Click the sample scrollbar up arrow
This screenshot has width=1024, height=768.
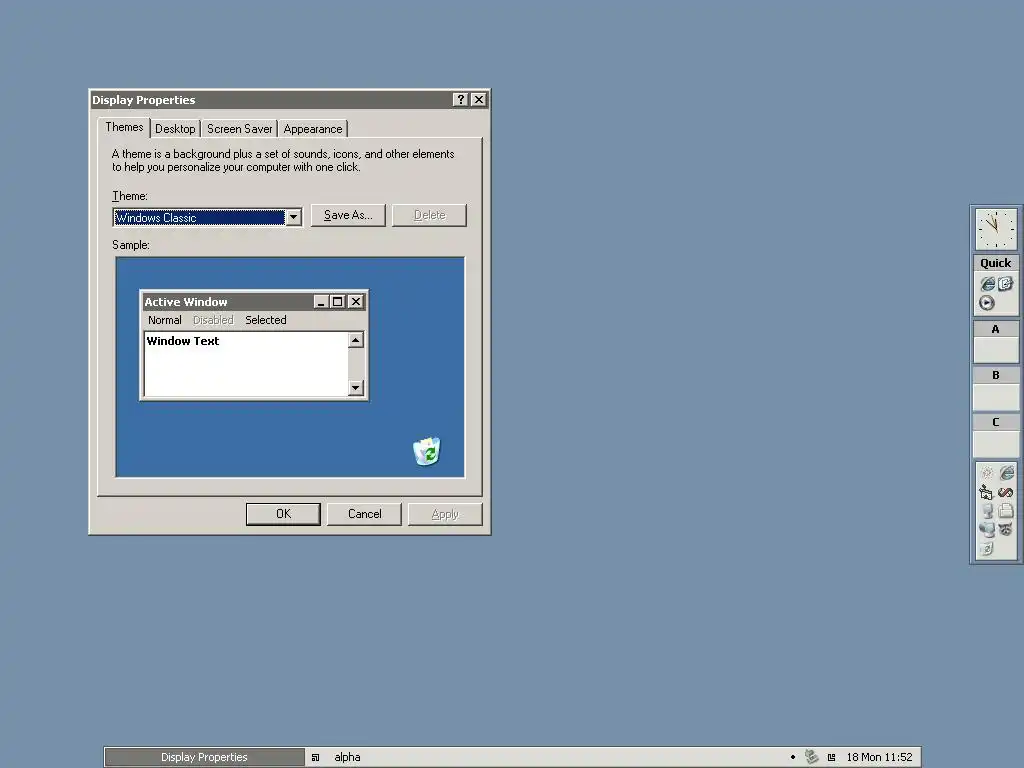click(356, 340)
